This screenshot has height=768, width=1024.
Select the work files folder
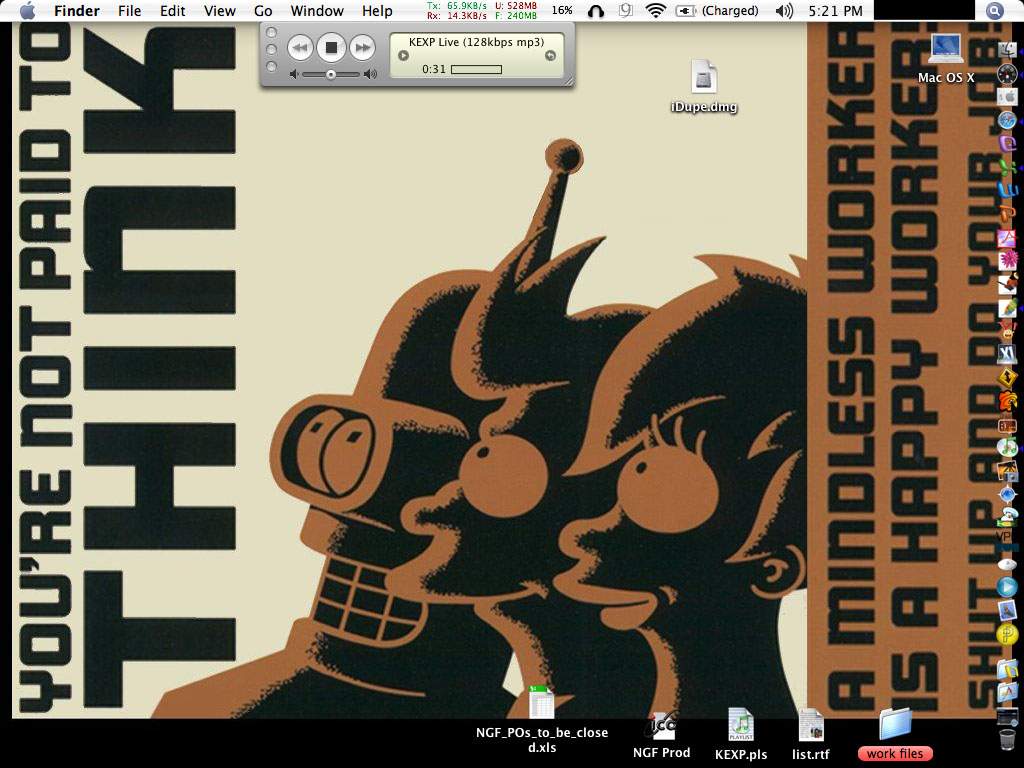(895, 735)
